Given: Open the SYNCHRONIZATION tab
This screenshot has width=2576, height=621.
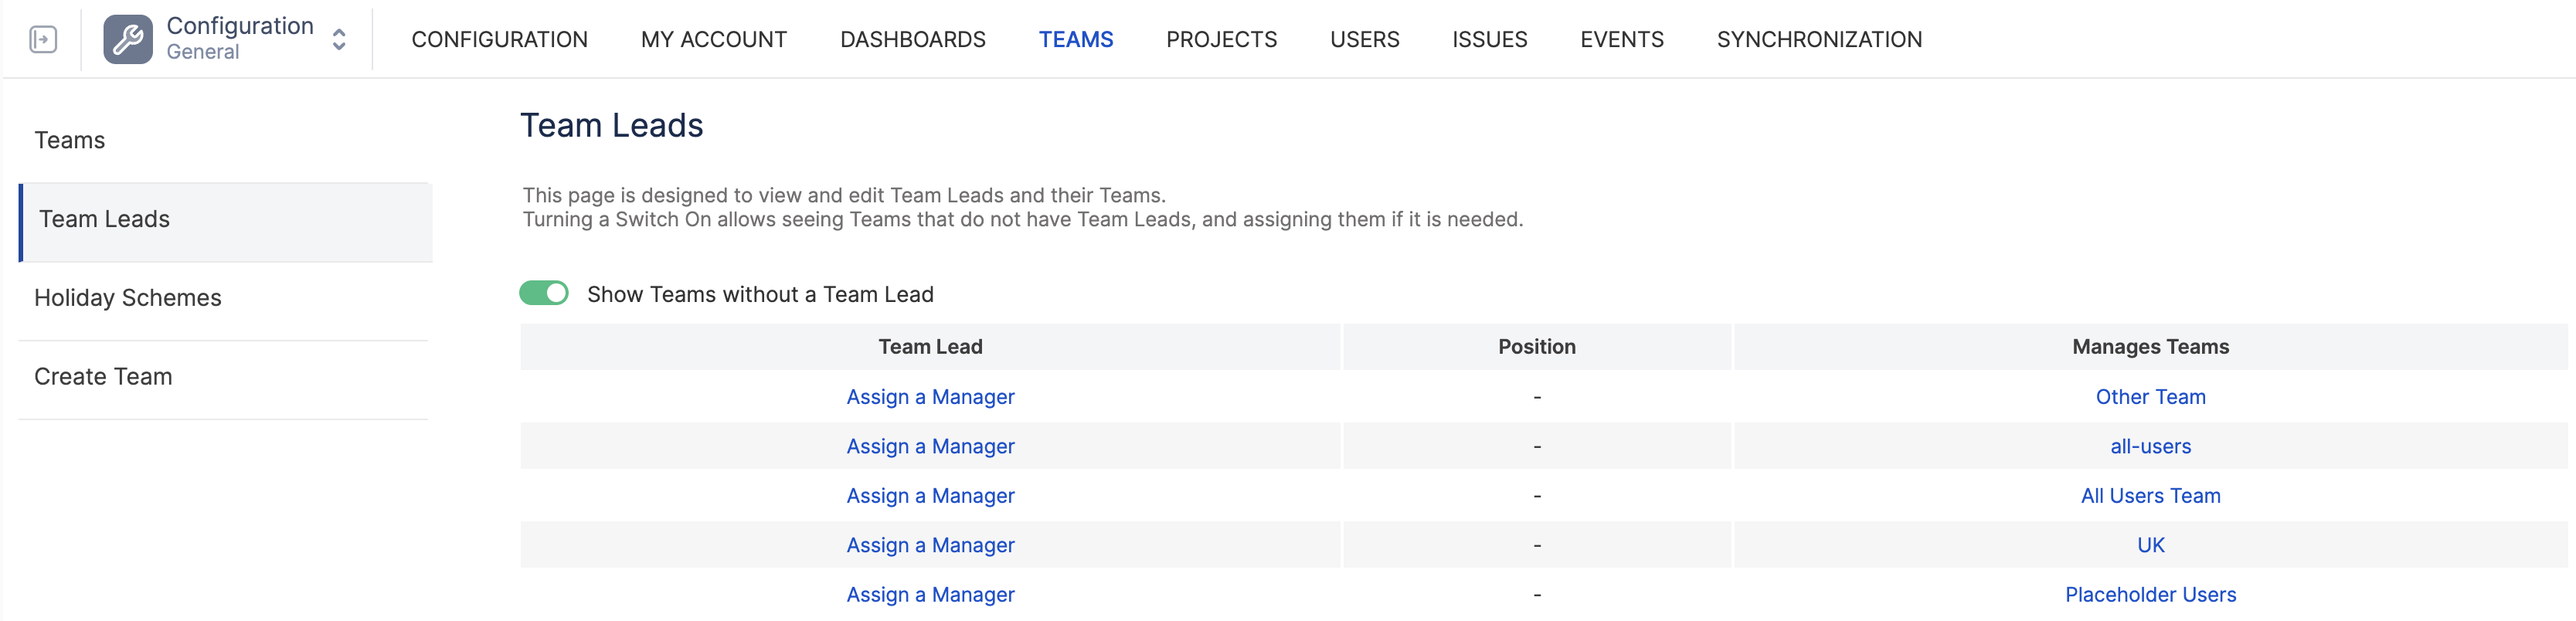Looking at the screenshot, I should click(x=1819, y=39).
